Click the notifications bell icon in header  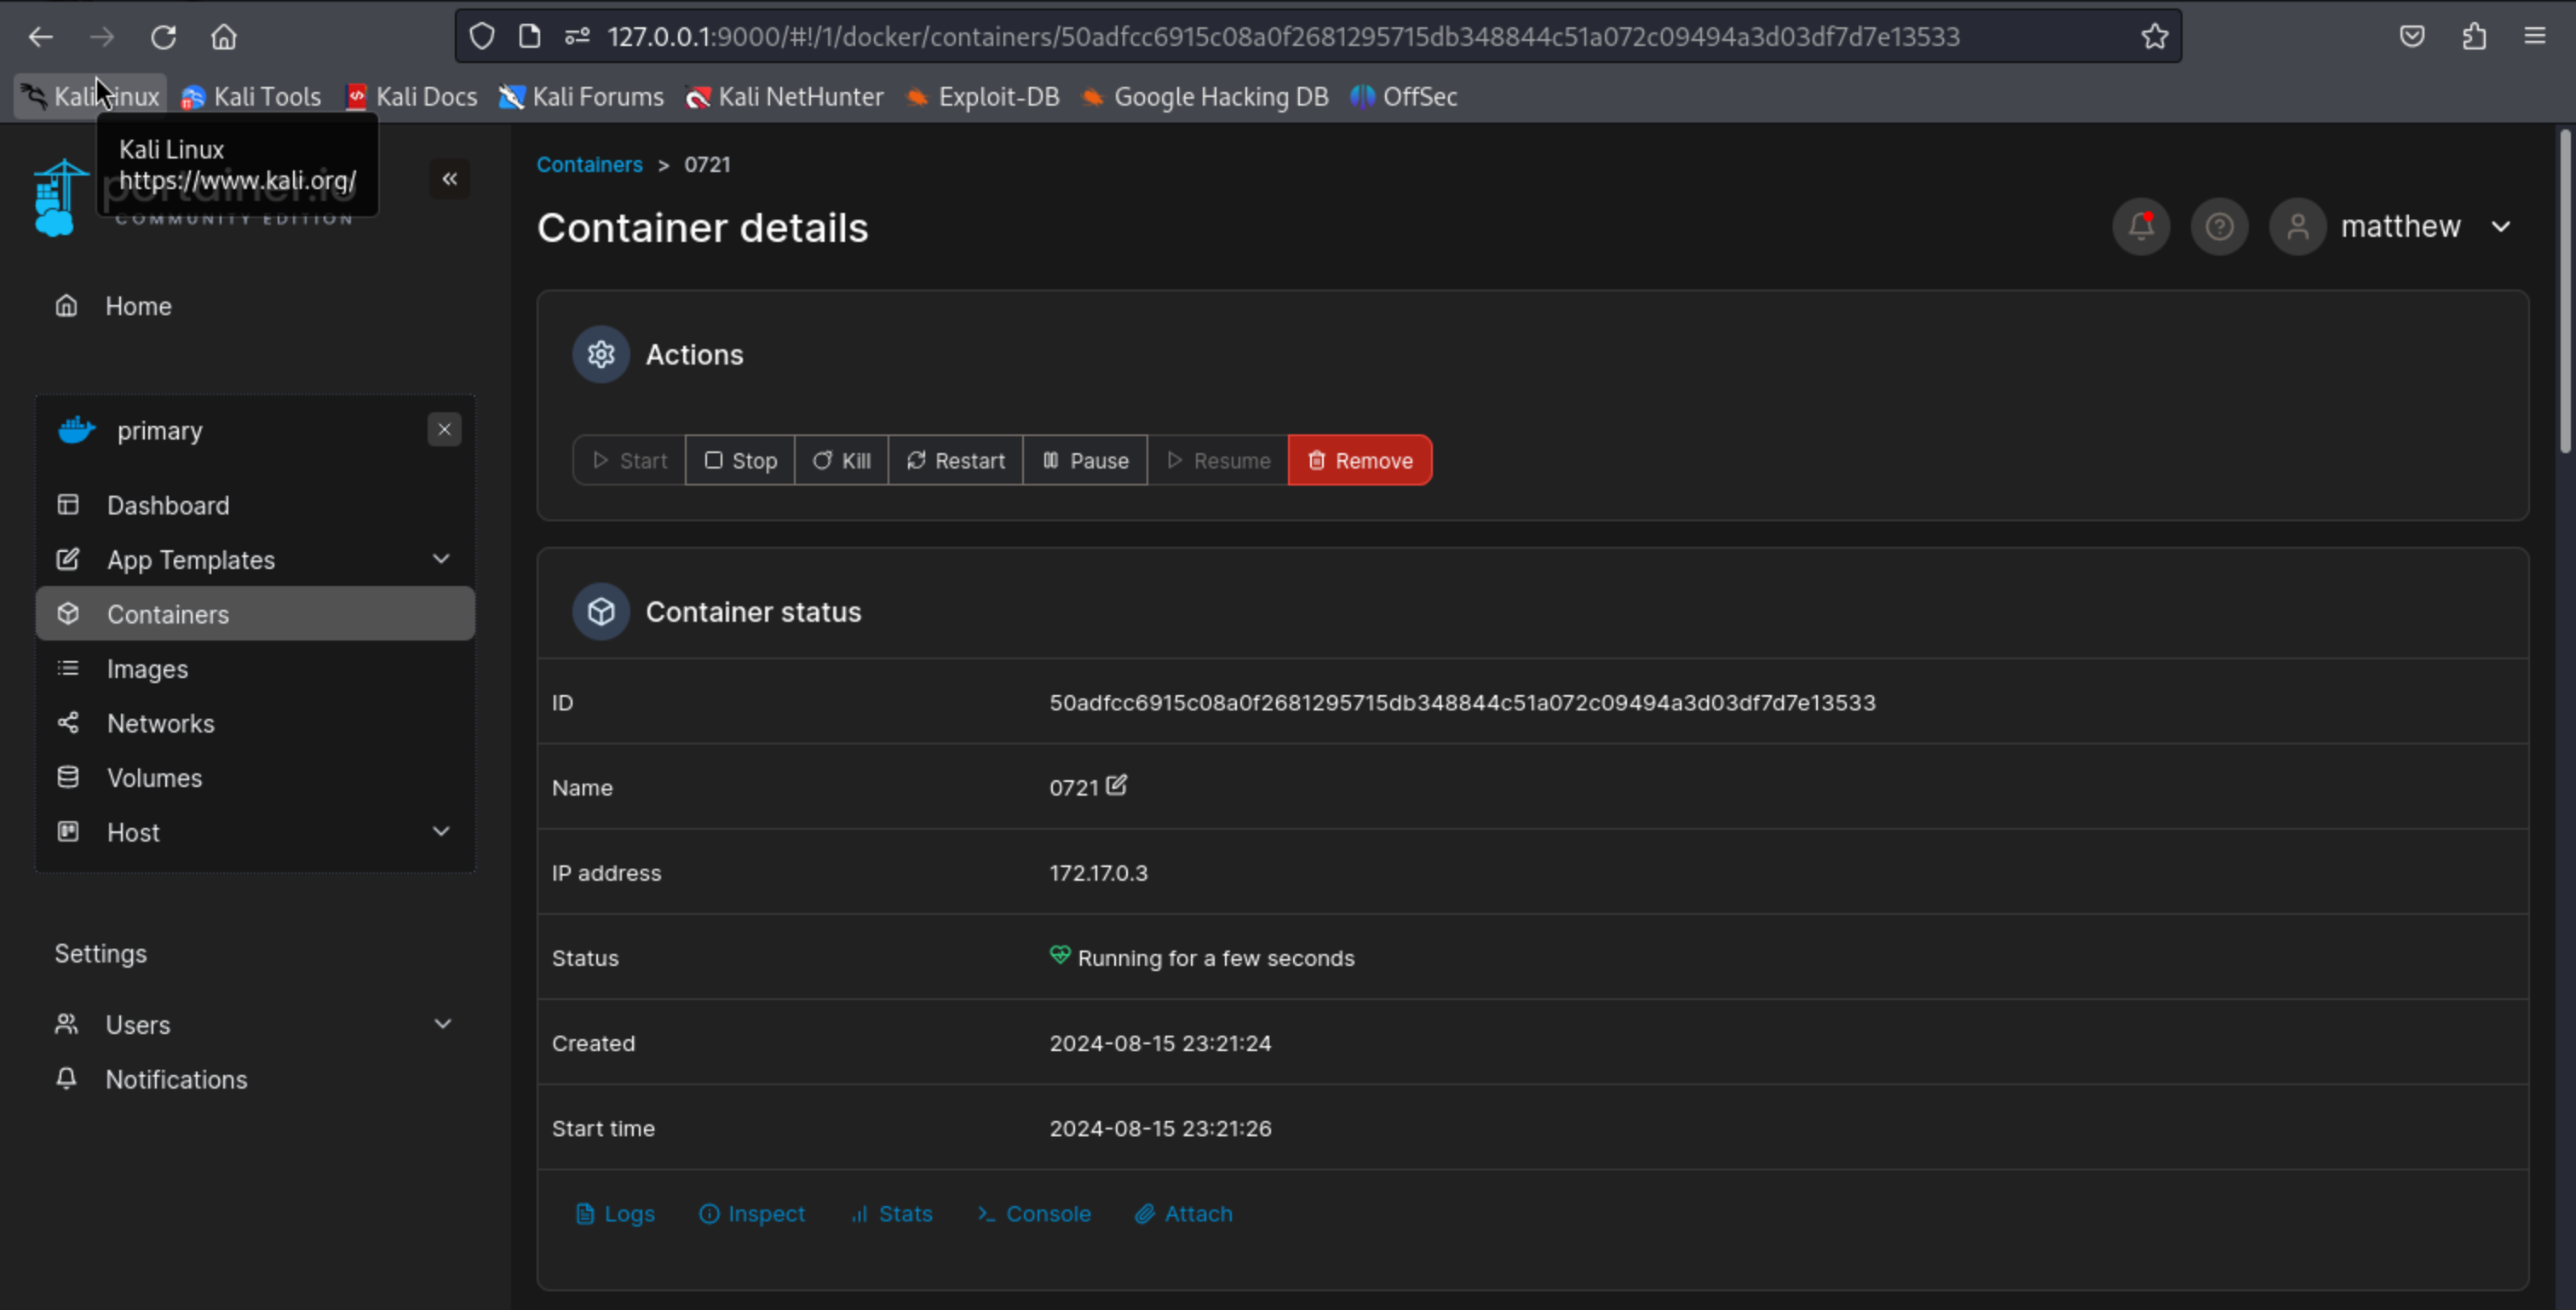pyautogui.click(x=2140, y=227)
